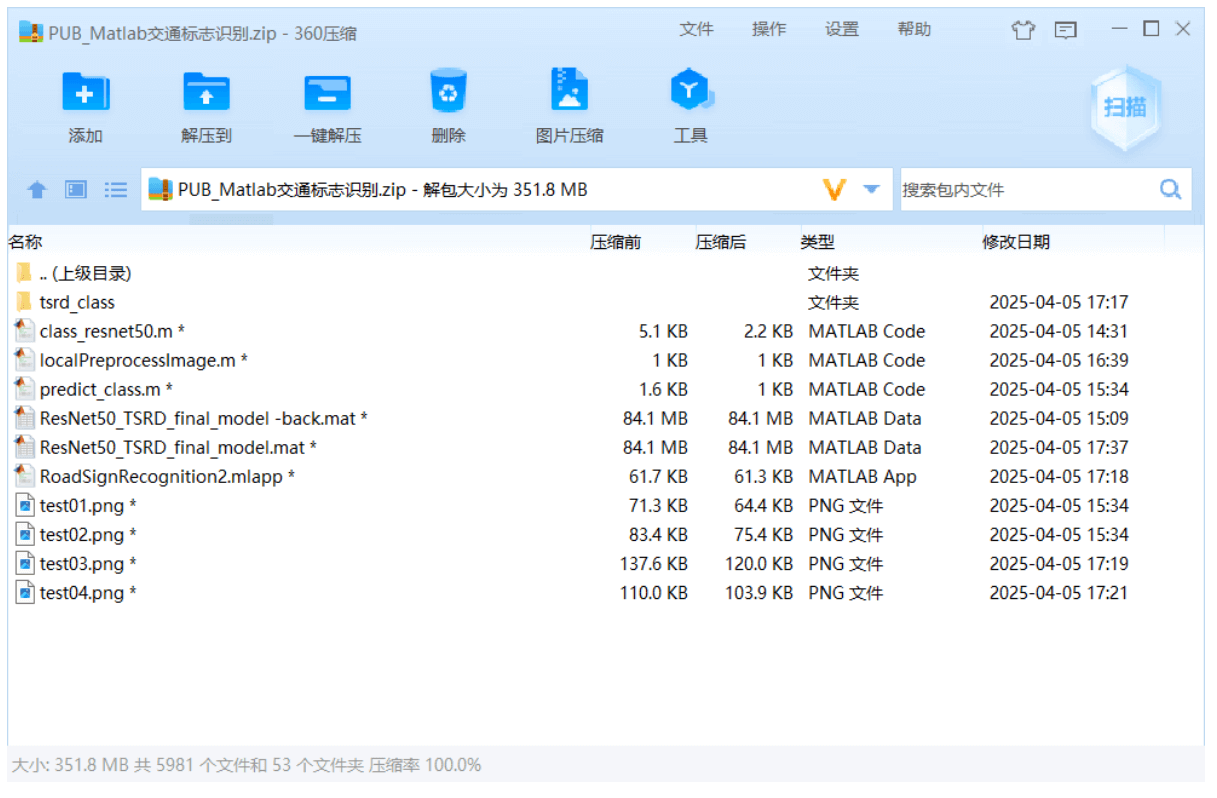Switch to the list view icon
This screenshot has width=1217, height=798.
[x=116, y=189]
